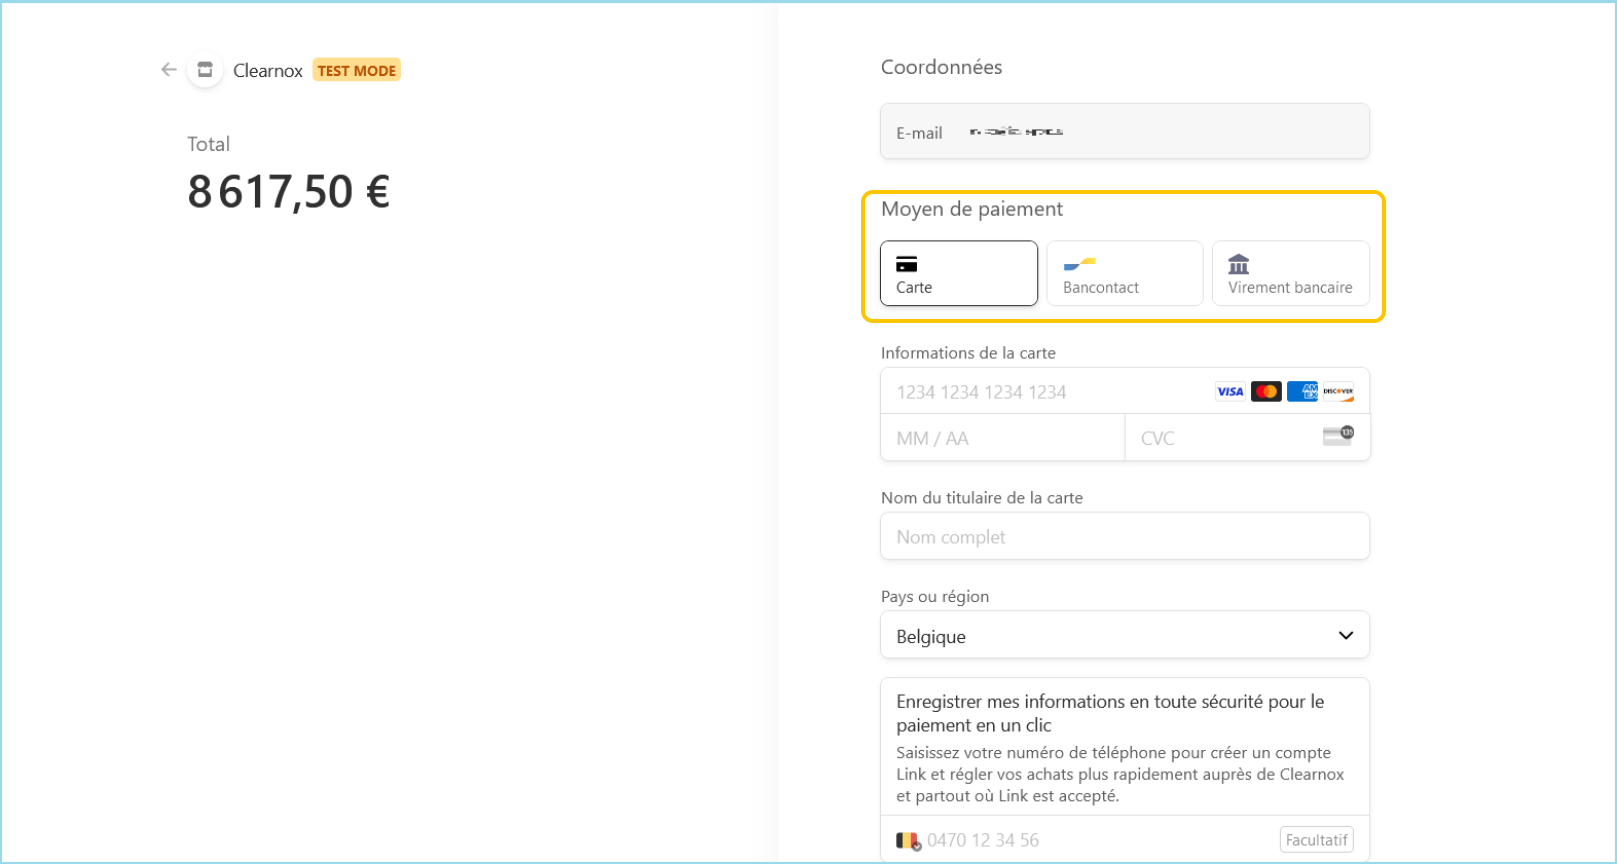Screen dimensions: 1617x864
Task: Click the TEST MODE badge
Action: click(357, 71)
